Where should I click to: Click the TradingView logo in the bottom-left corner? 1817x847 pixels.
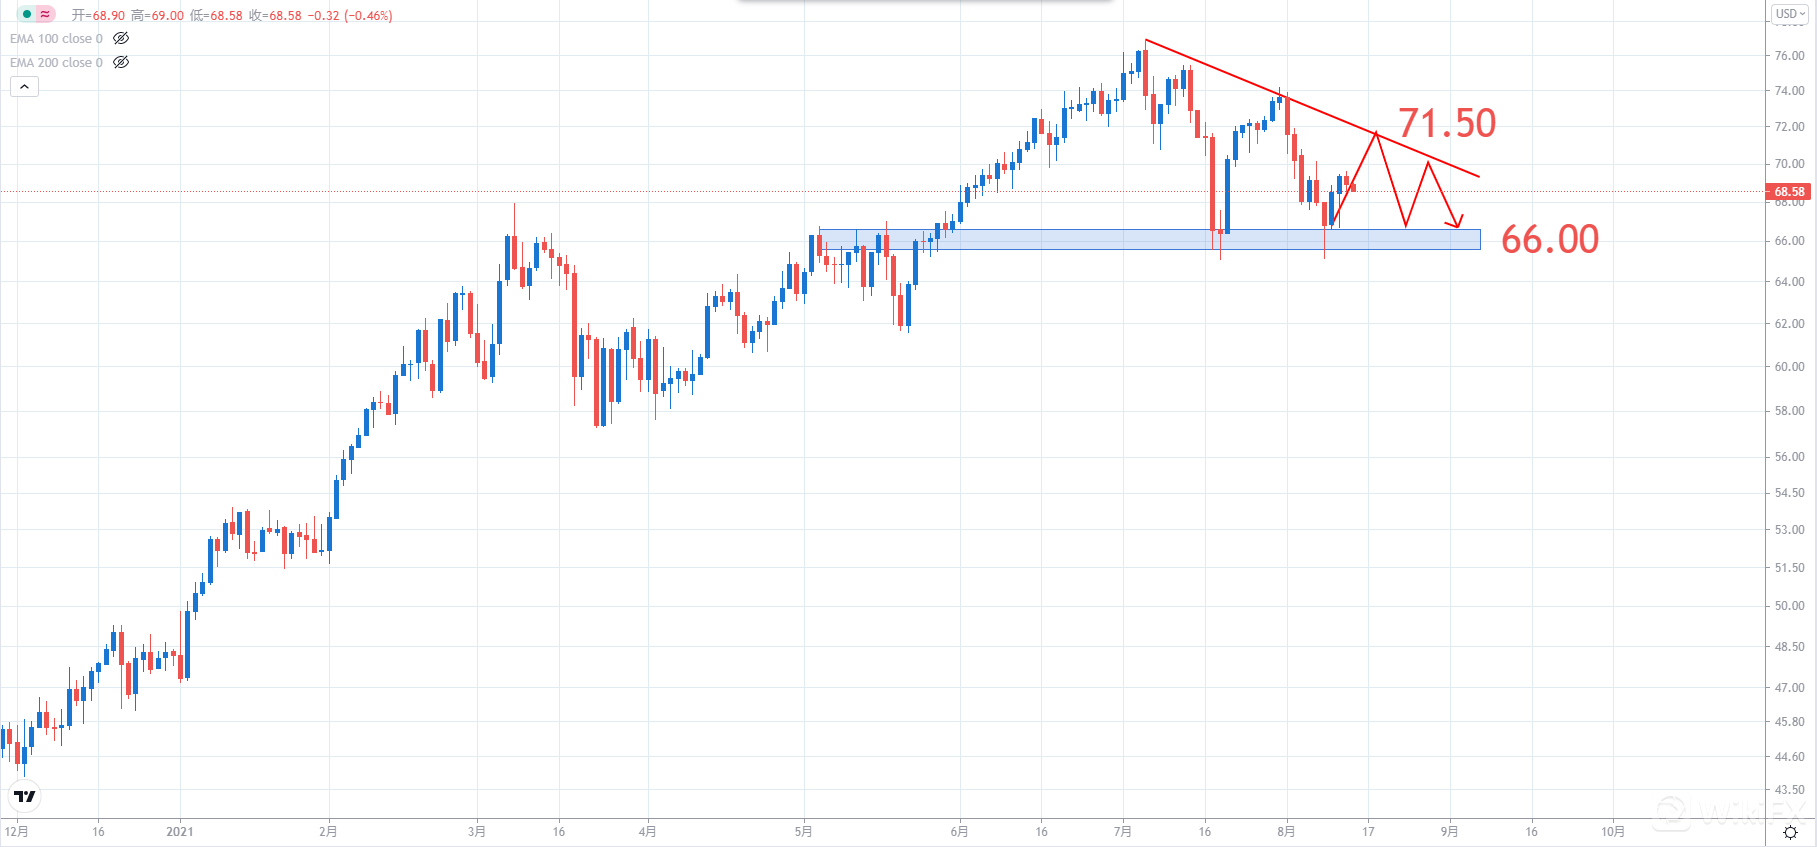tap(25, 797)
